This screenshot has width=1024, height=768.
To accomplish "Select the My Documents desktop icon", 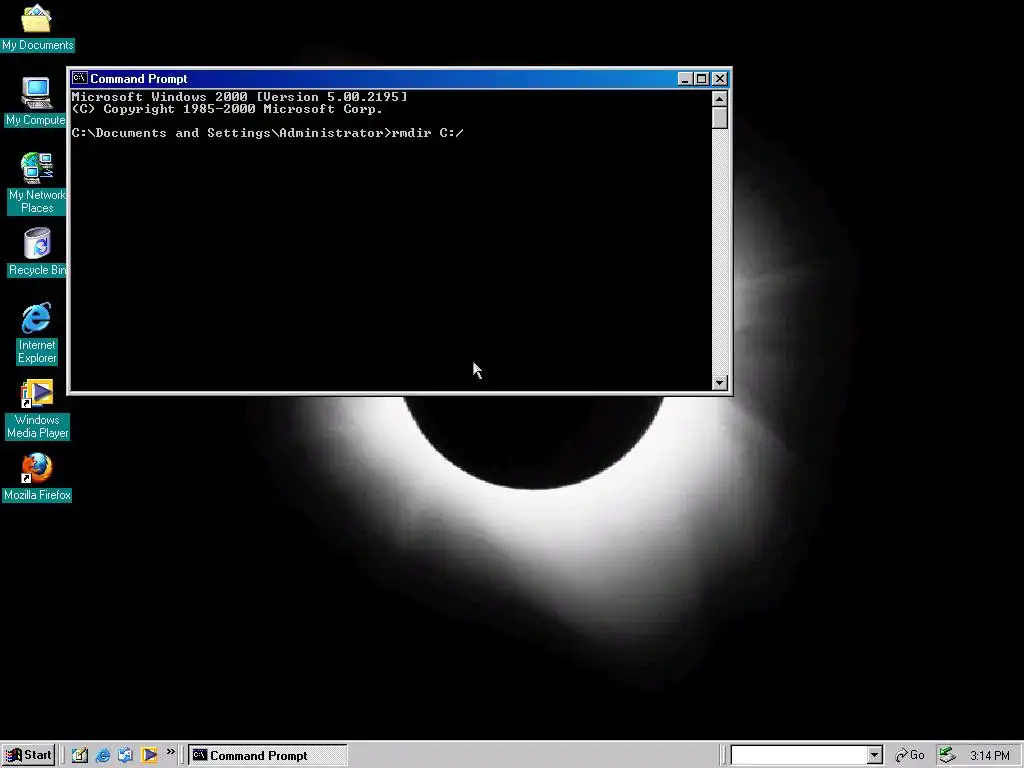I will click(x=37, y=27).
